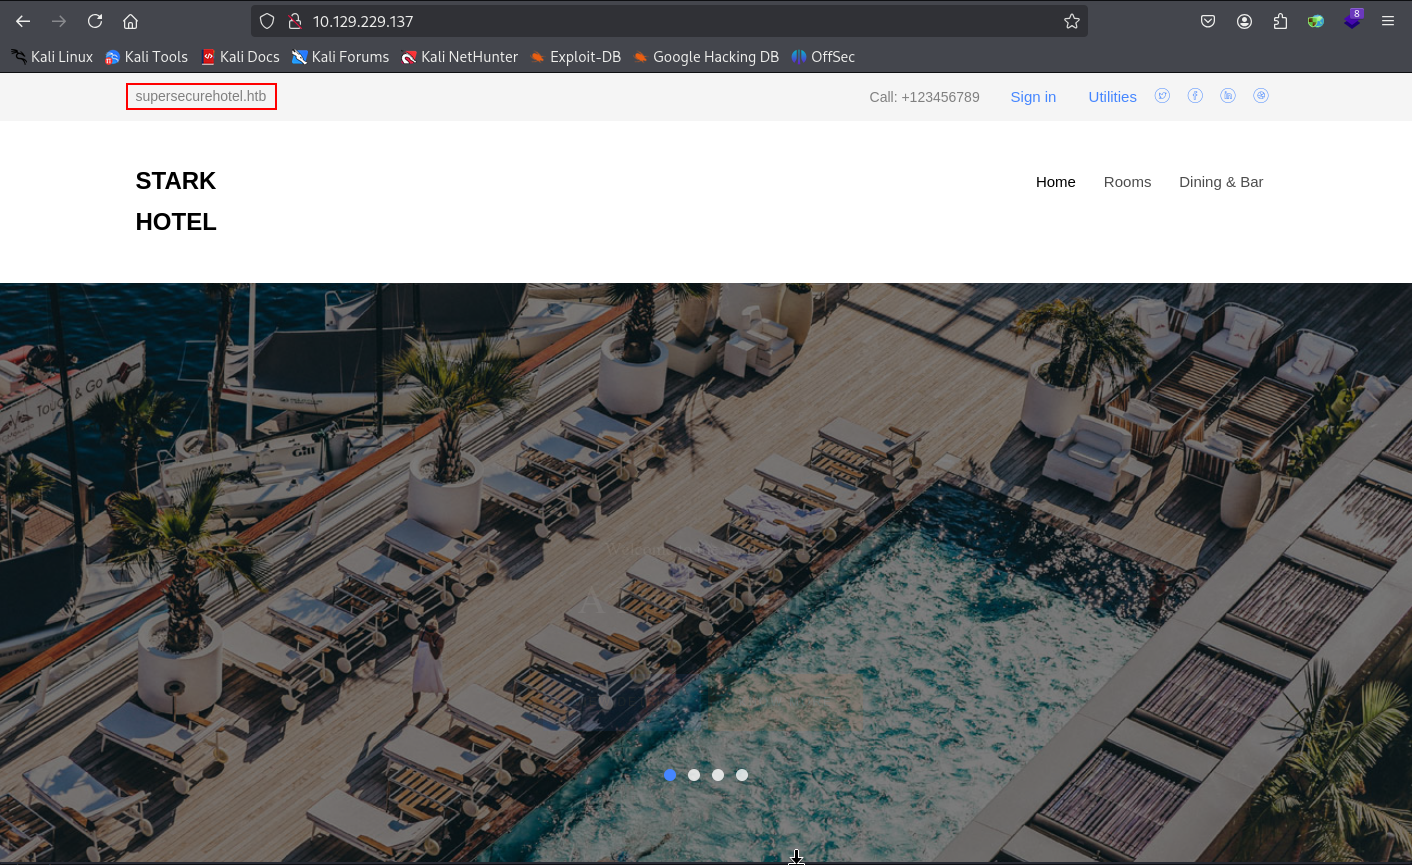
Task: Open the OffSec bookmark
Action: pos(823,57)
